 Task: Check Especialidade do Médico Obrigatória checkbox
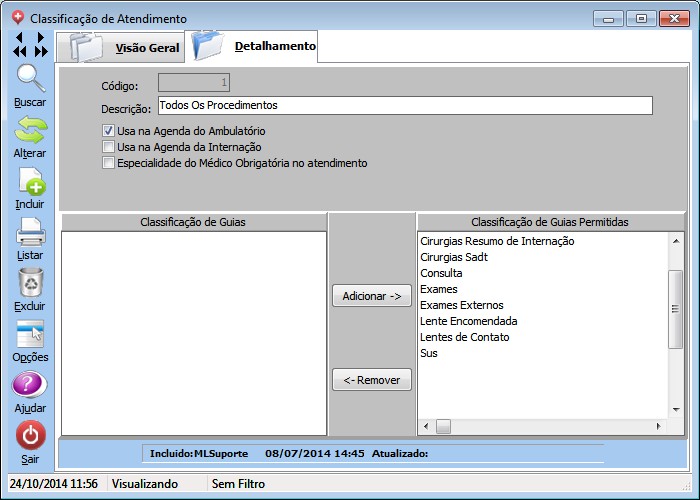point(109,163)
